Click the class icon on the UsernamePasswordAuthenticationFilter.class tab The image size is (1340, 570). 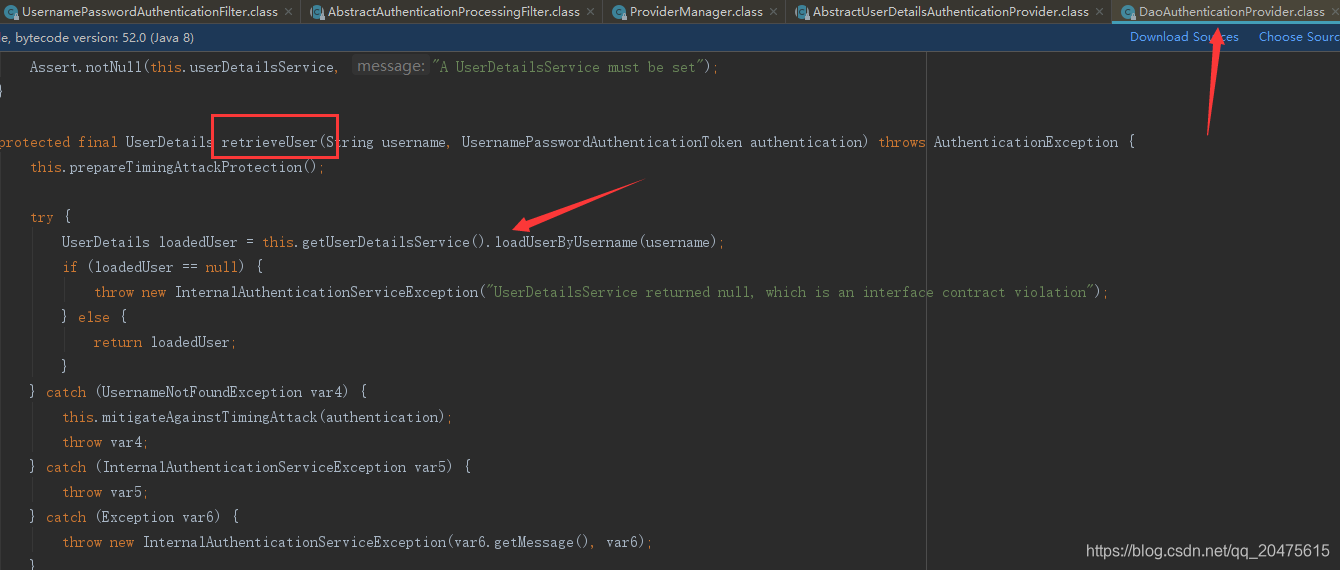[10, 12]
